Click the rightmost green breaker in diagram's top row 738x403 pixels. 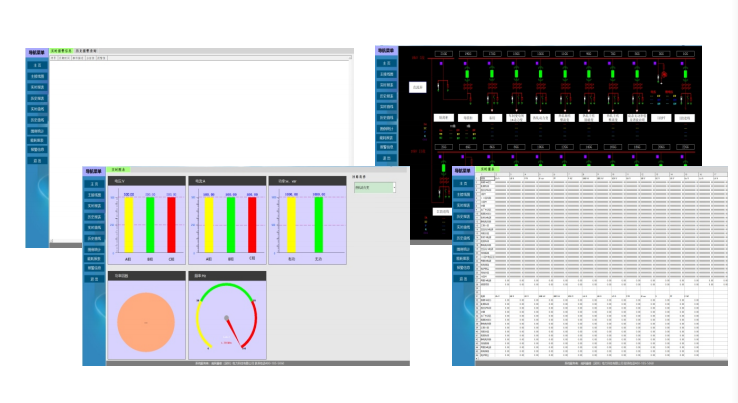(x=684, y=74)
